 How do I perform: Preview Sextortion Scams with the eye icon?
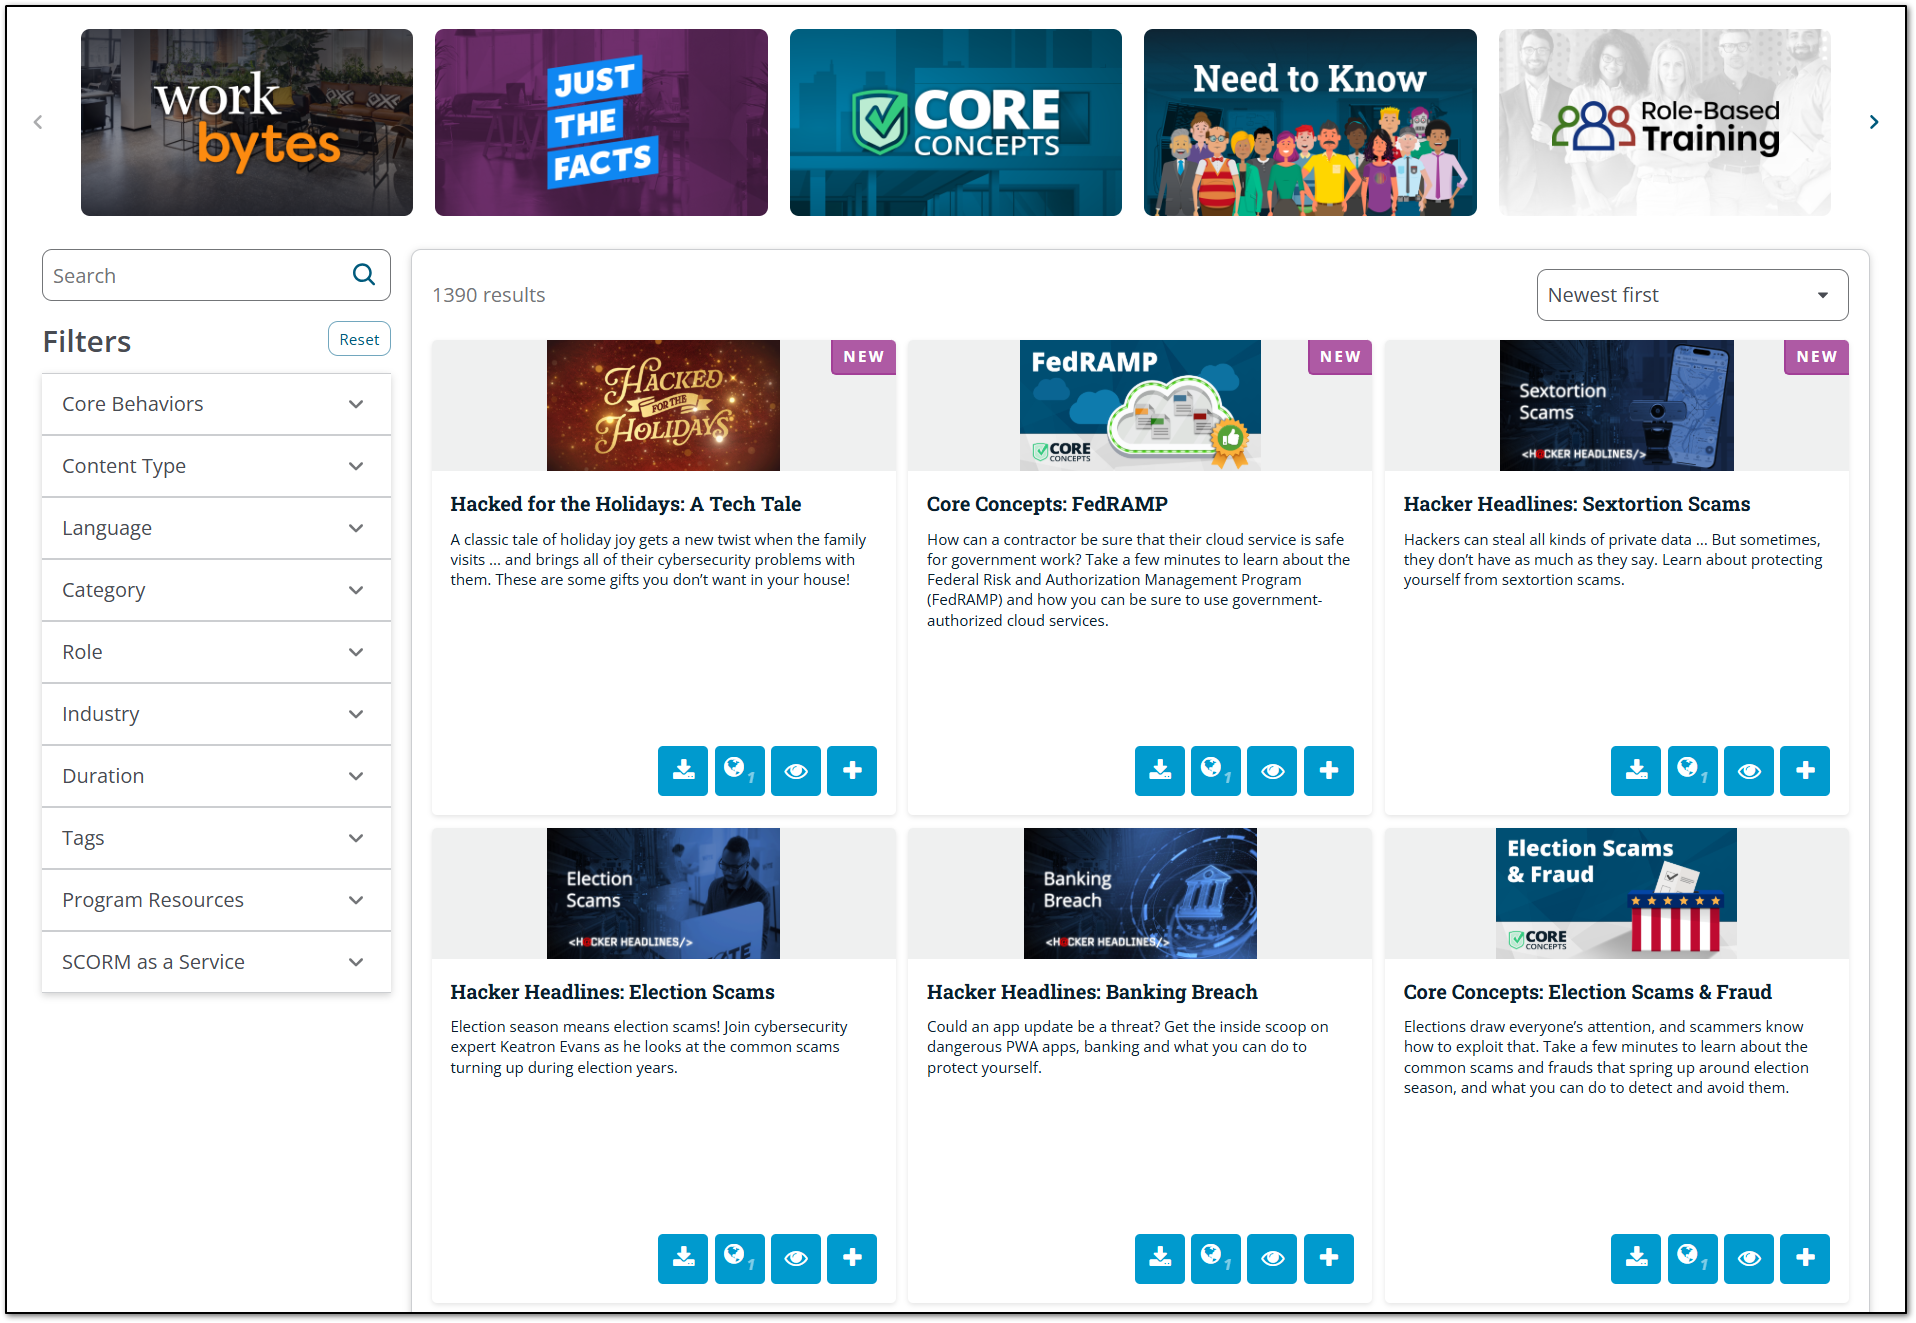pos(1749,771)
